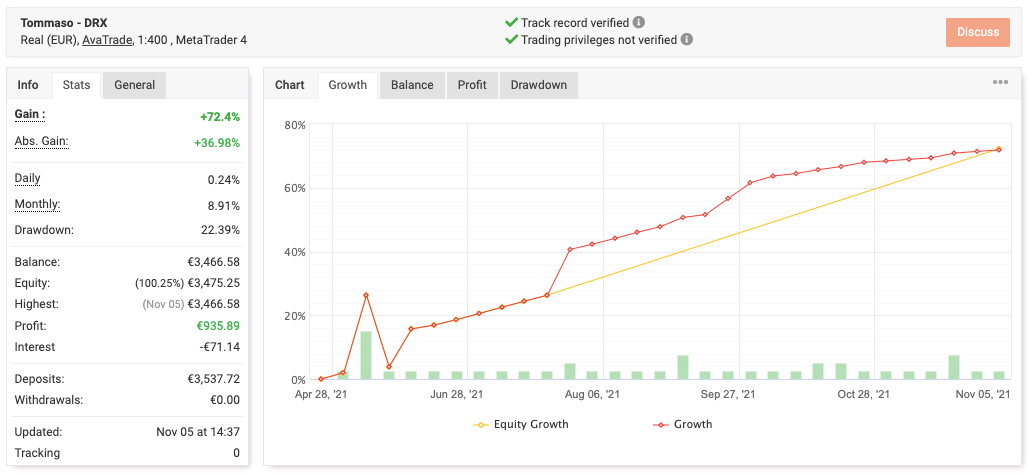Toggle Growth series in chart legend

coord(683,424)
